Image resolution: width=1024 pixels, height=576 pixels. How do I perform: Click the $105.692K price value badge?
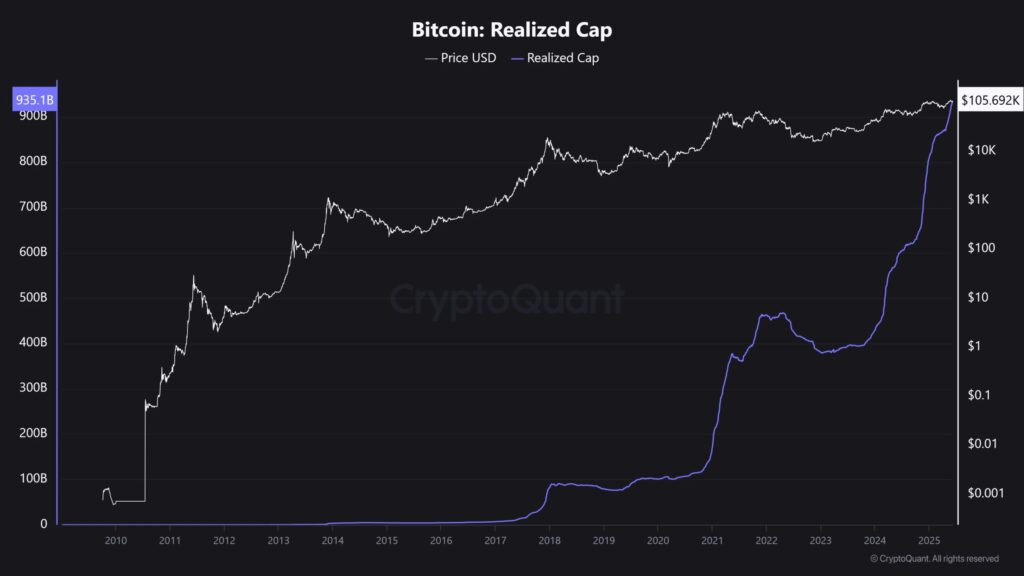click(x=990, y=100)
